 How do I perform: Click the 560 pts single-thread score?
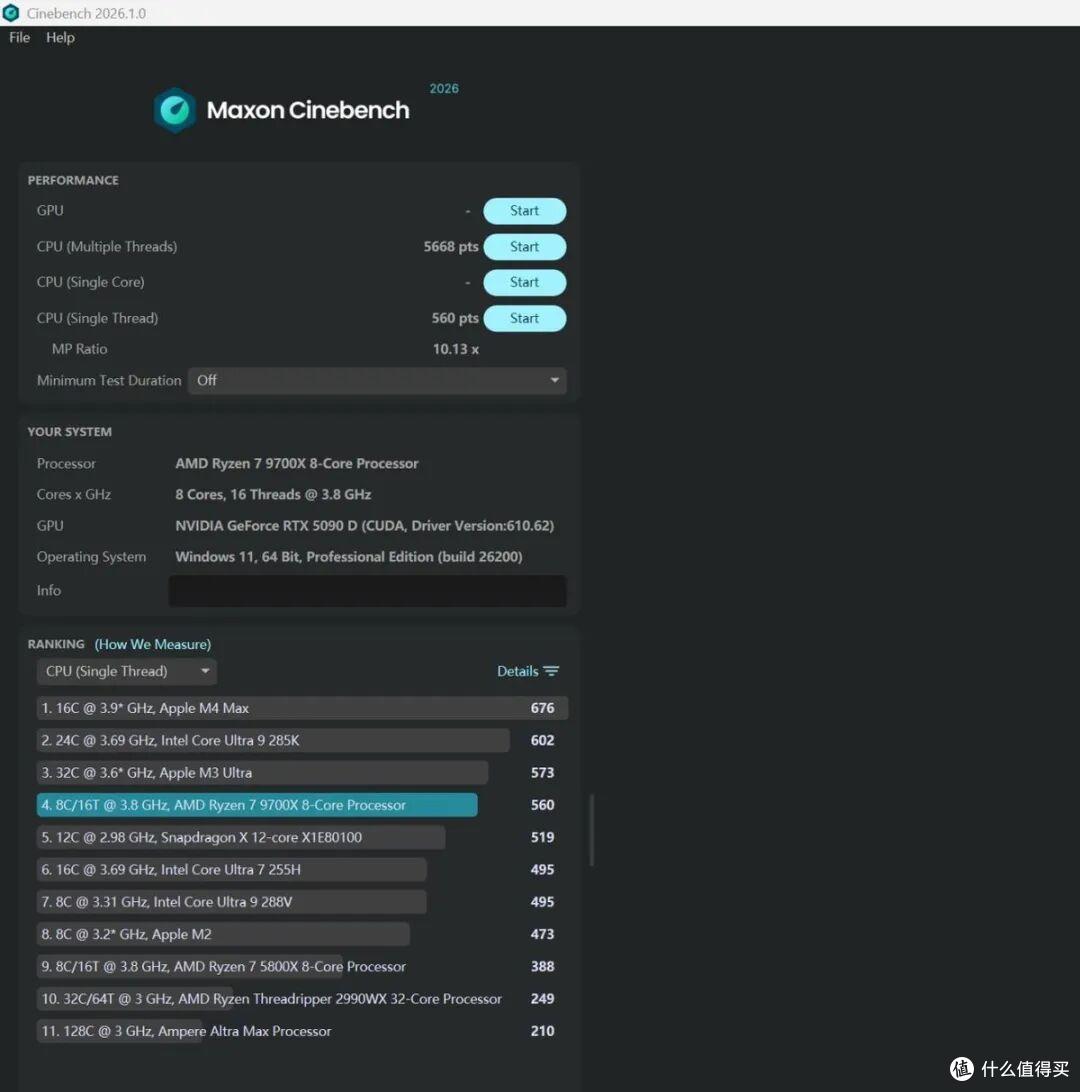click(455, 318)
